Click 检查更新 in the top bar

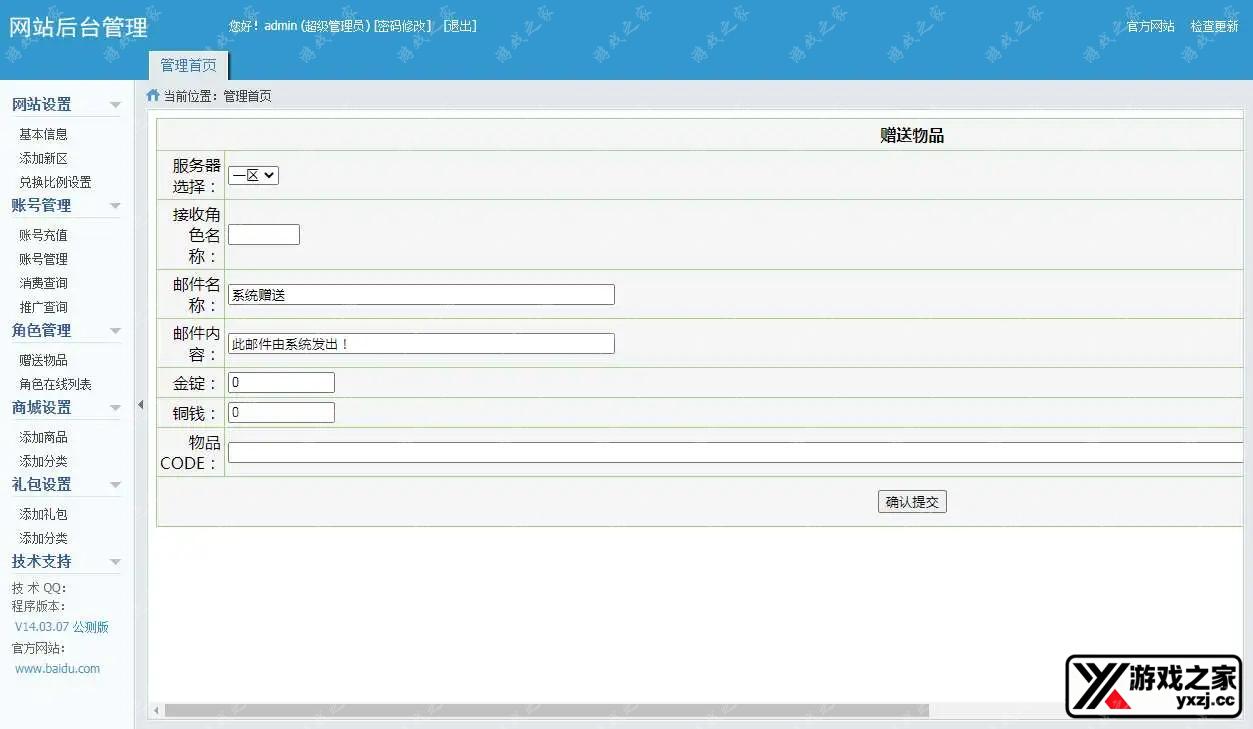[x=1214, y=26]
